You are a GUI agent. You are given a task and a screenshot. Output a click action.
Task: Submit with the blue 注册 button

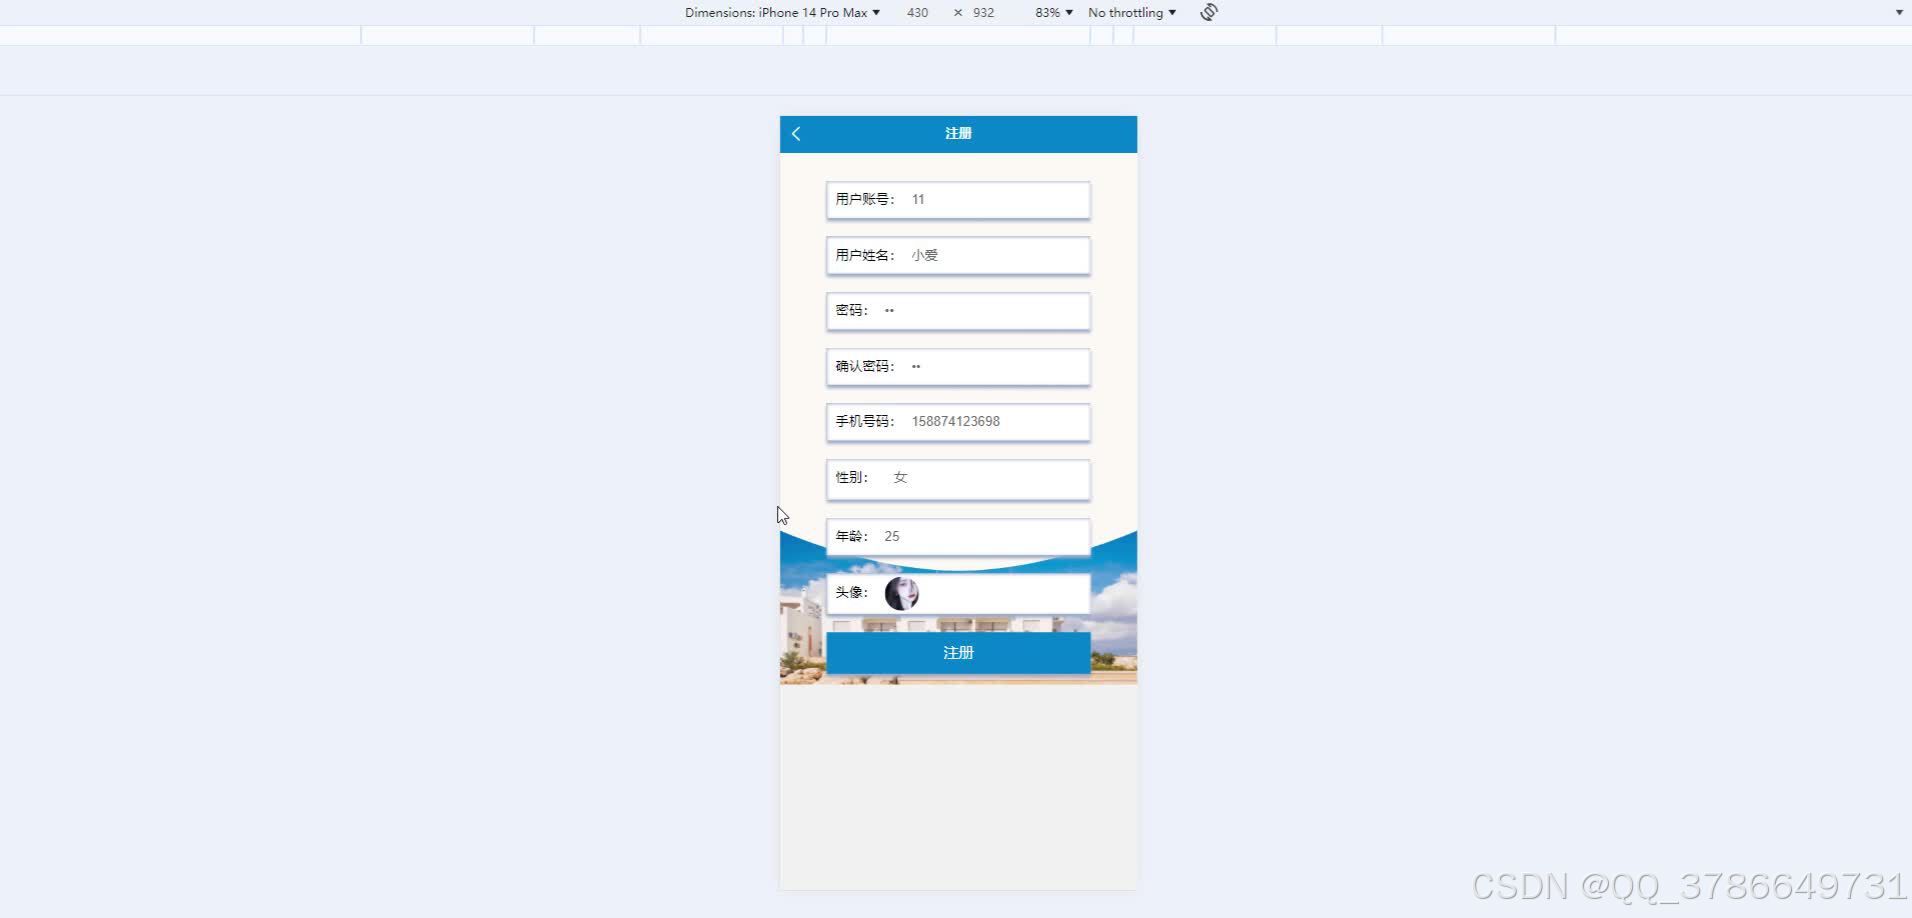[x=958, y=653]
